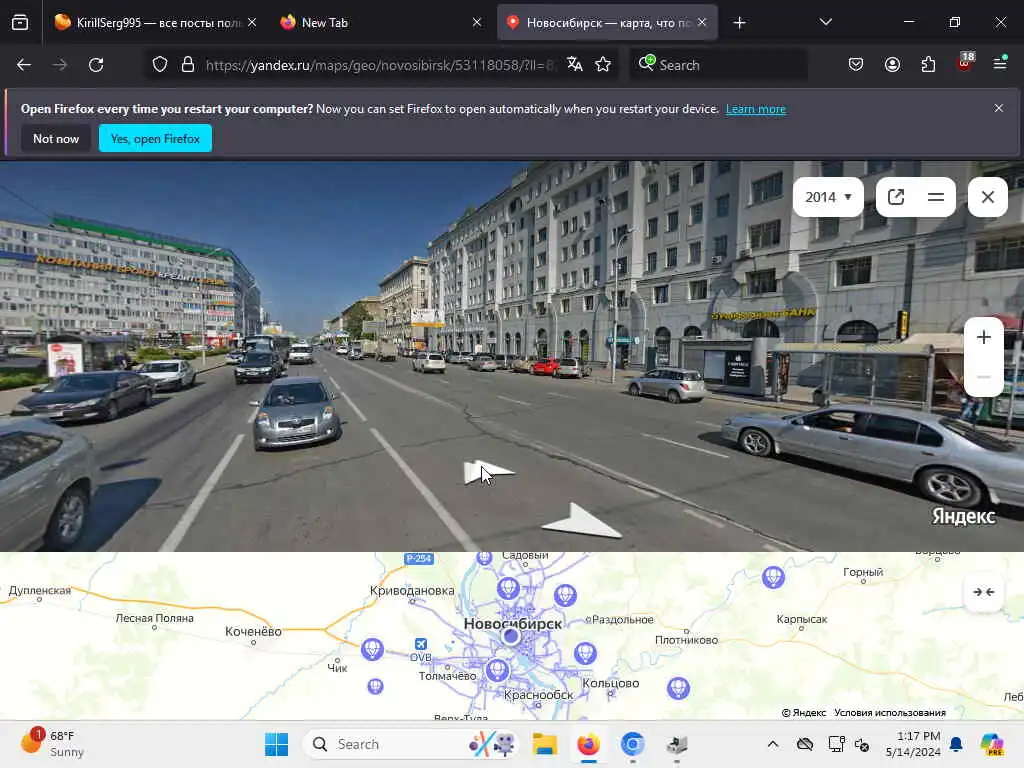Click the balloon marker near Горный
Image resolution: width=1024 pixels, height=768 pixels.
[x=773, y=577]
